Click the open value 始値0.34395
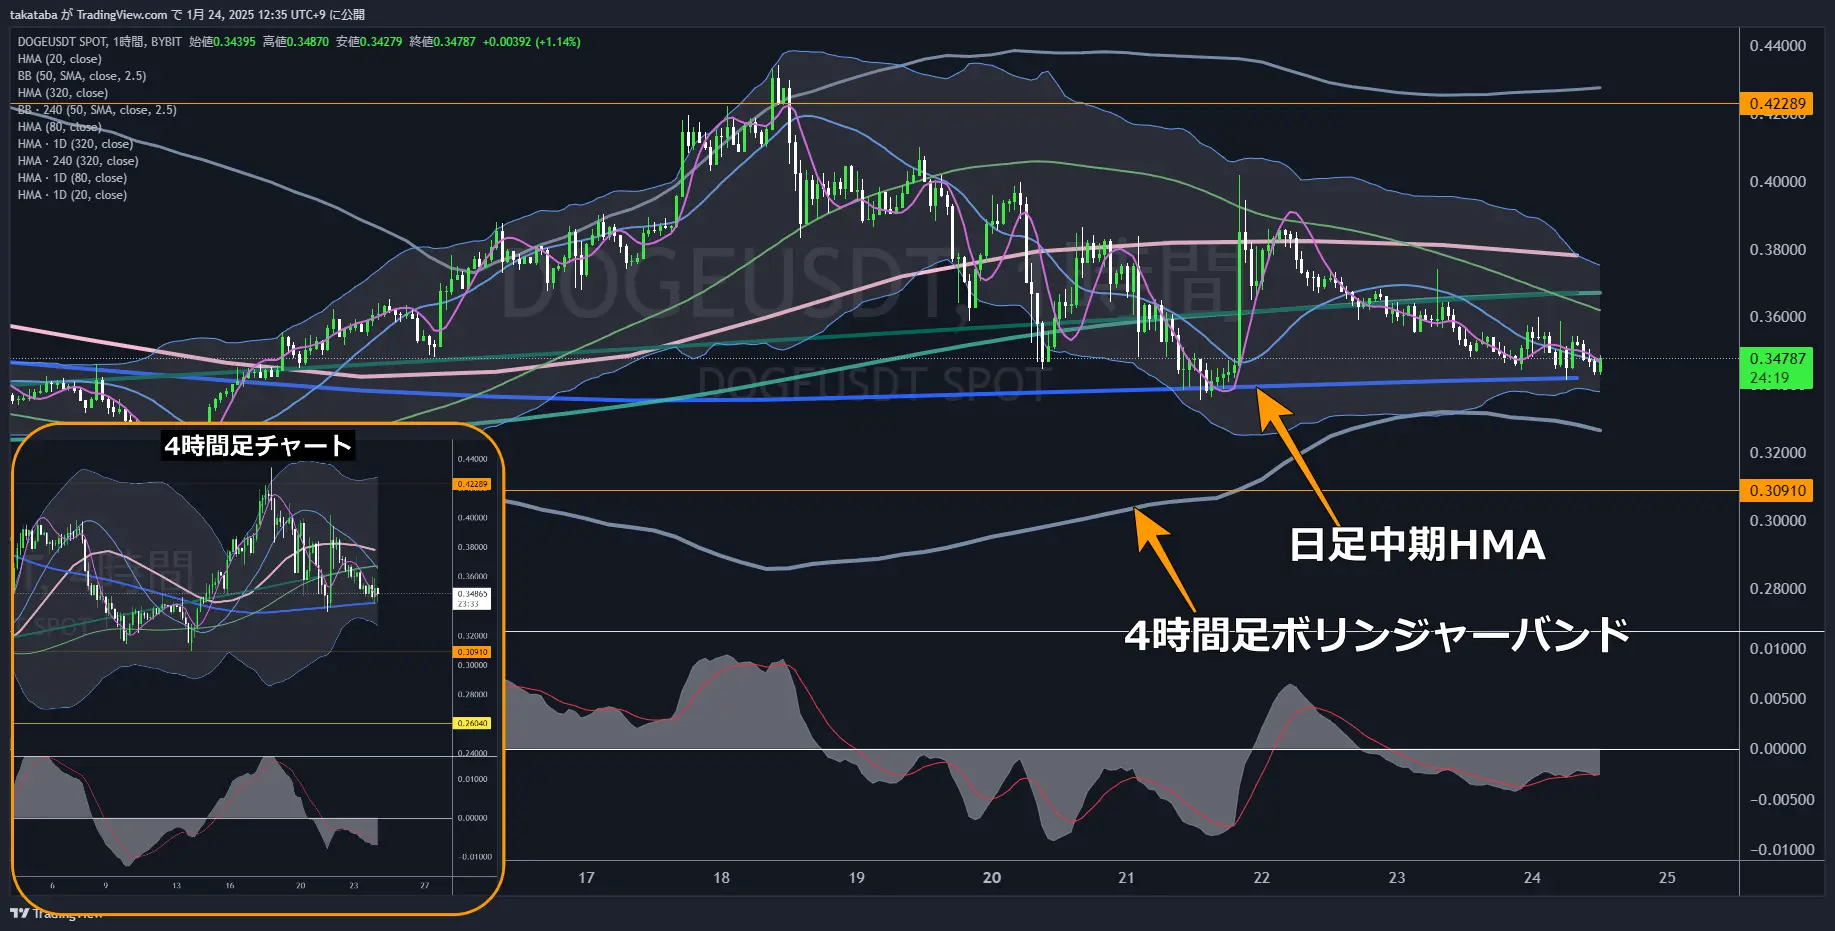 coord(222,42)
